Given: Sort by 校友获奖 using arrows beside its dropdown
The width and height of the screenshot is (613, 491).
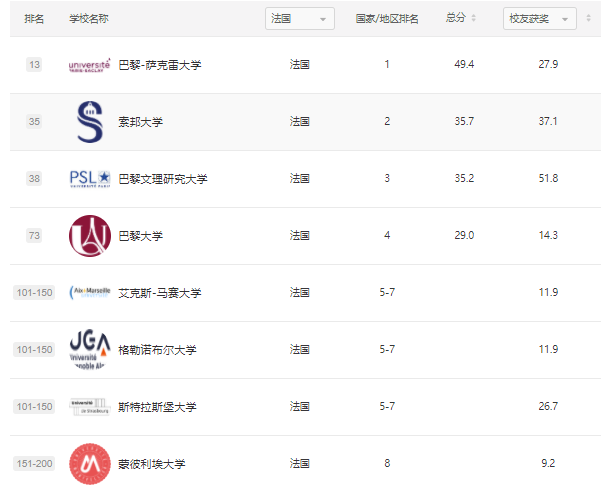Looking at the screenshot, I should [588, 18].
